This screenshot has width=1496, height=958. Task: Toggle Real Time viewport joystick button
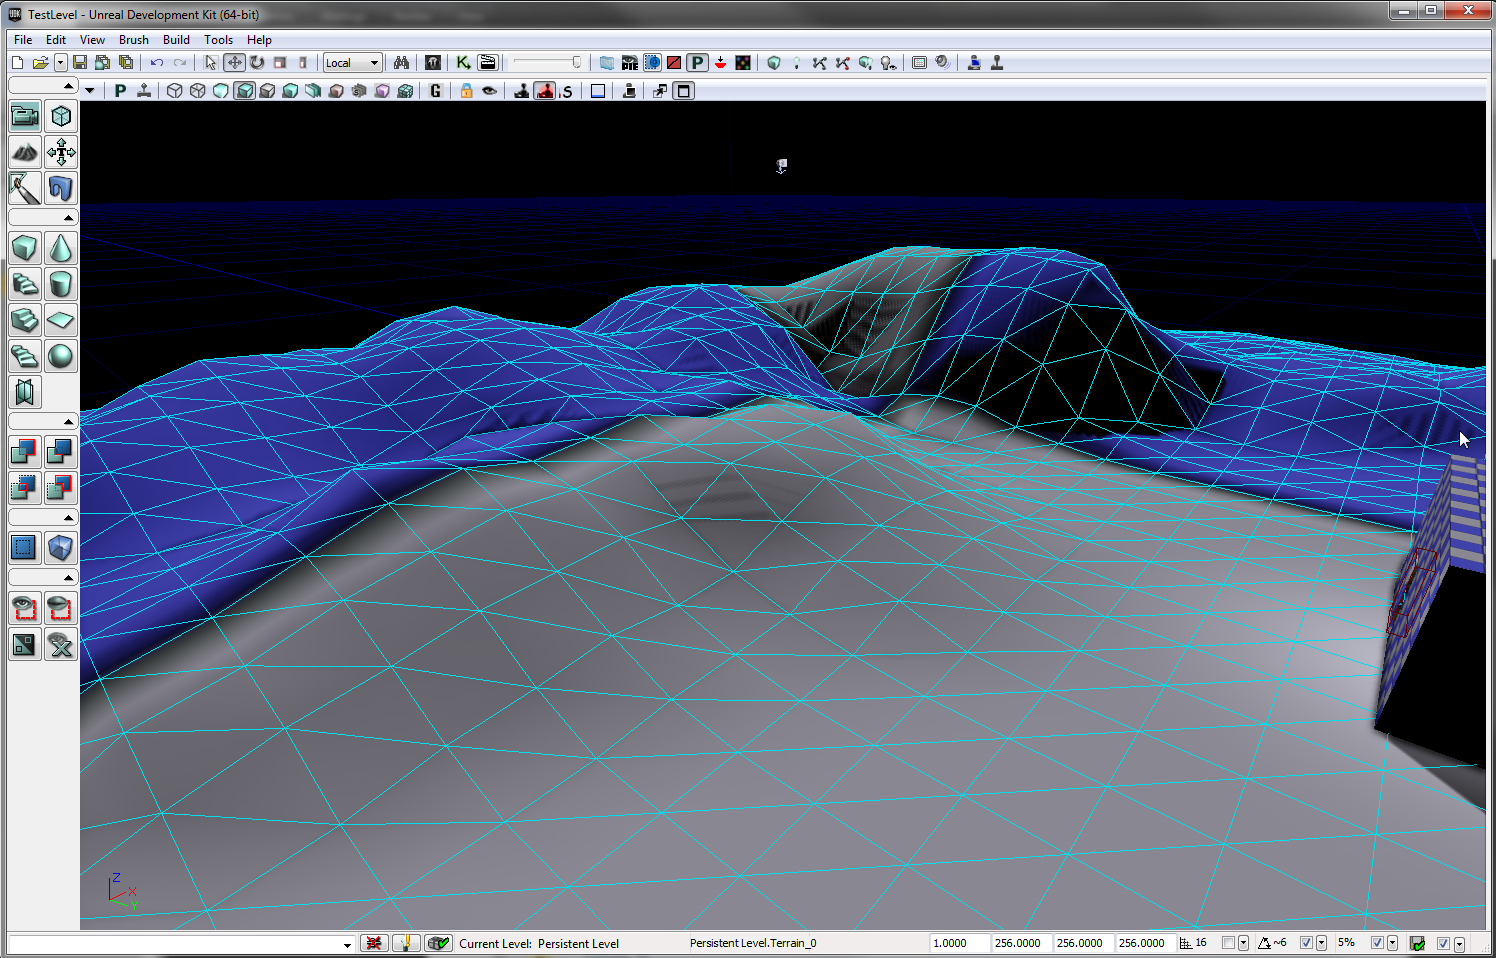click(144, 91)
